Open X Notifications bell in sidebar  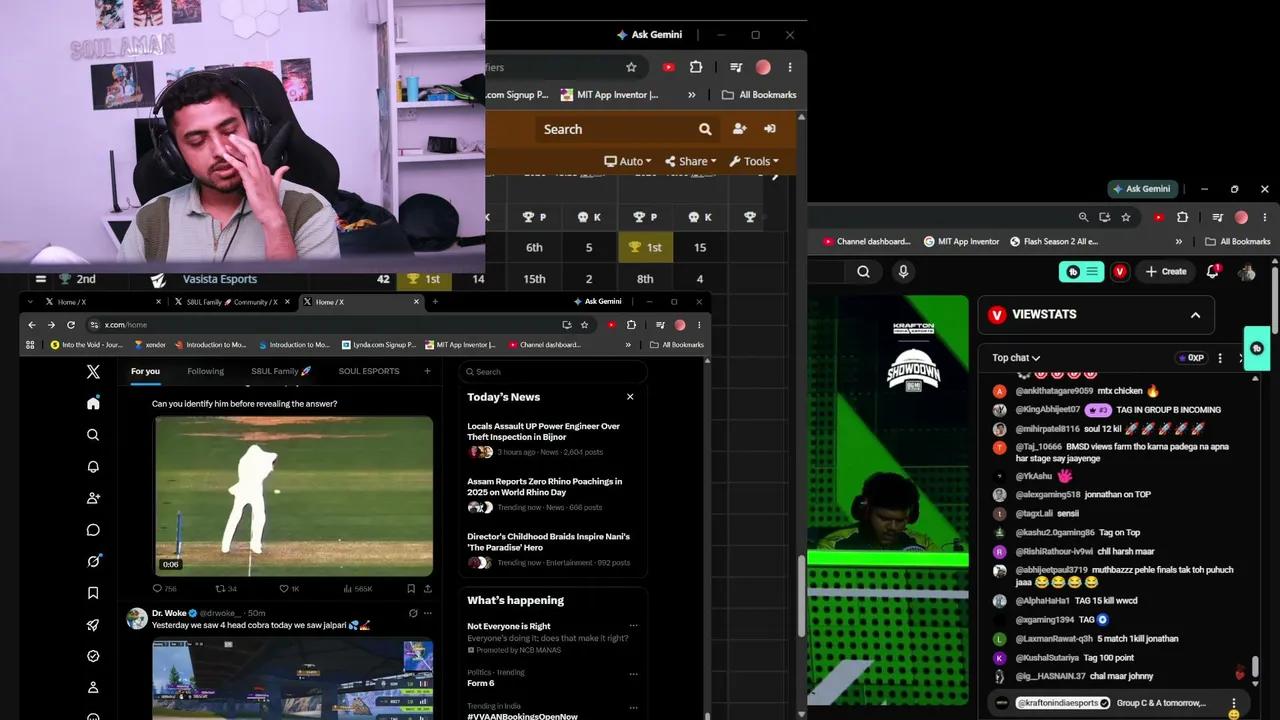click(x=93, y=467)
